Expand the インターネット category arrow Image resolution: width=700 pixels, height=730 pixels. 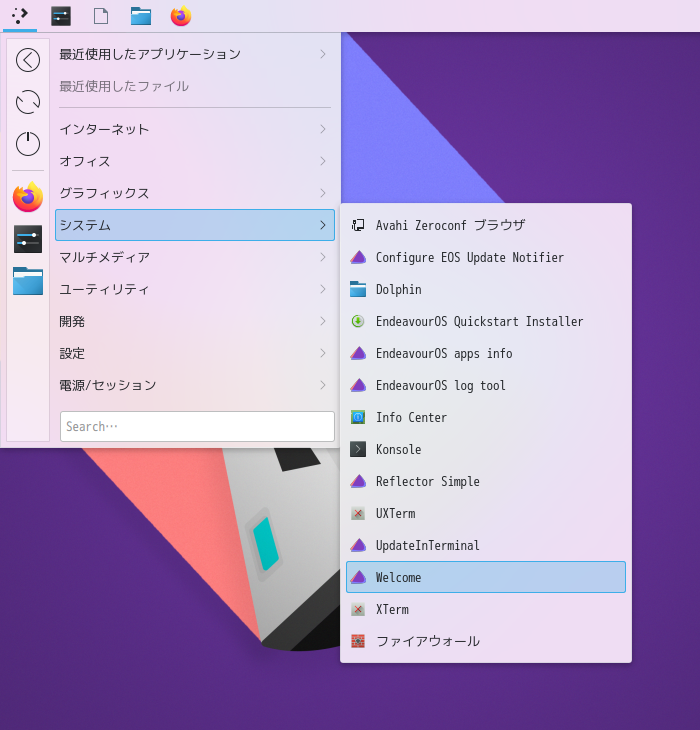click(x=323, y=129)
